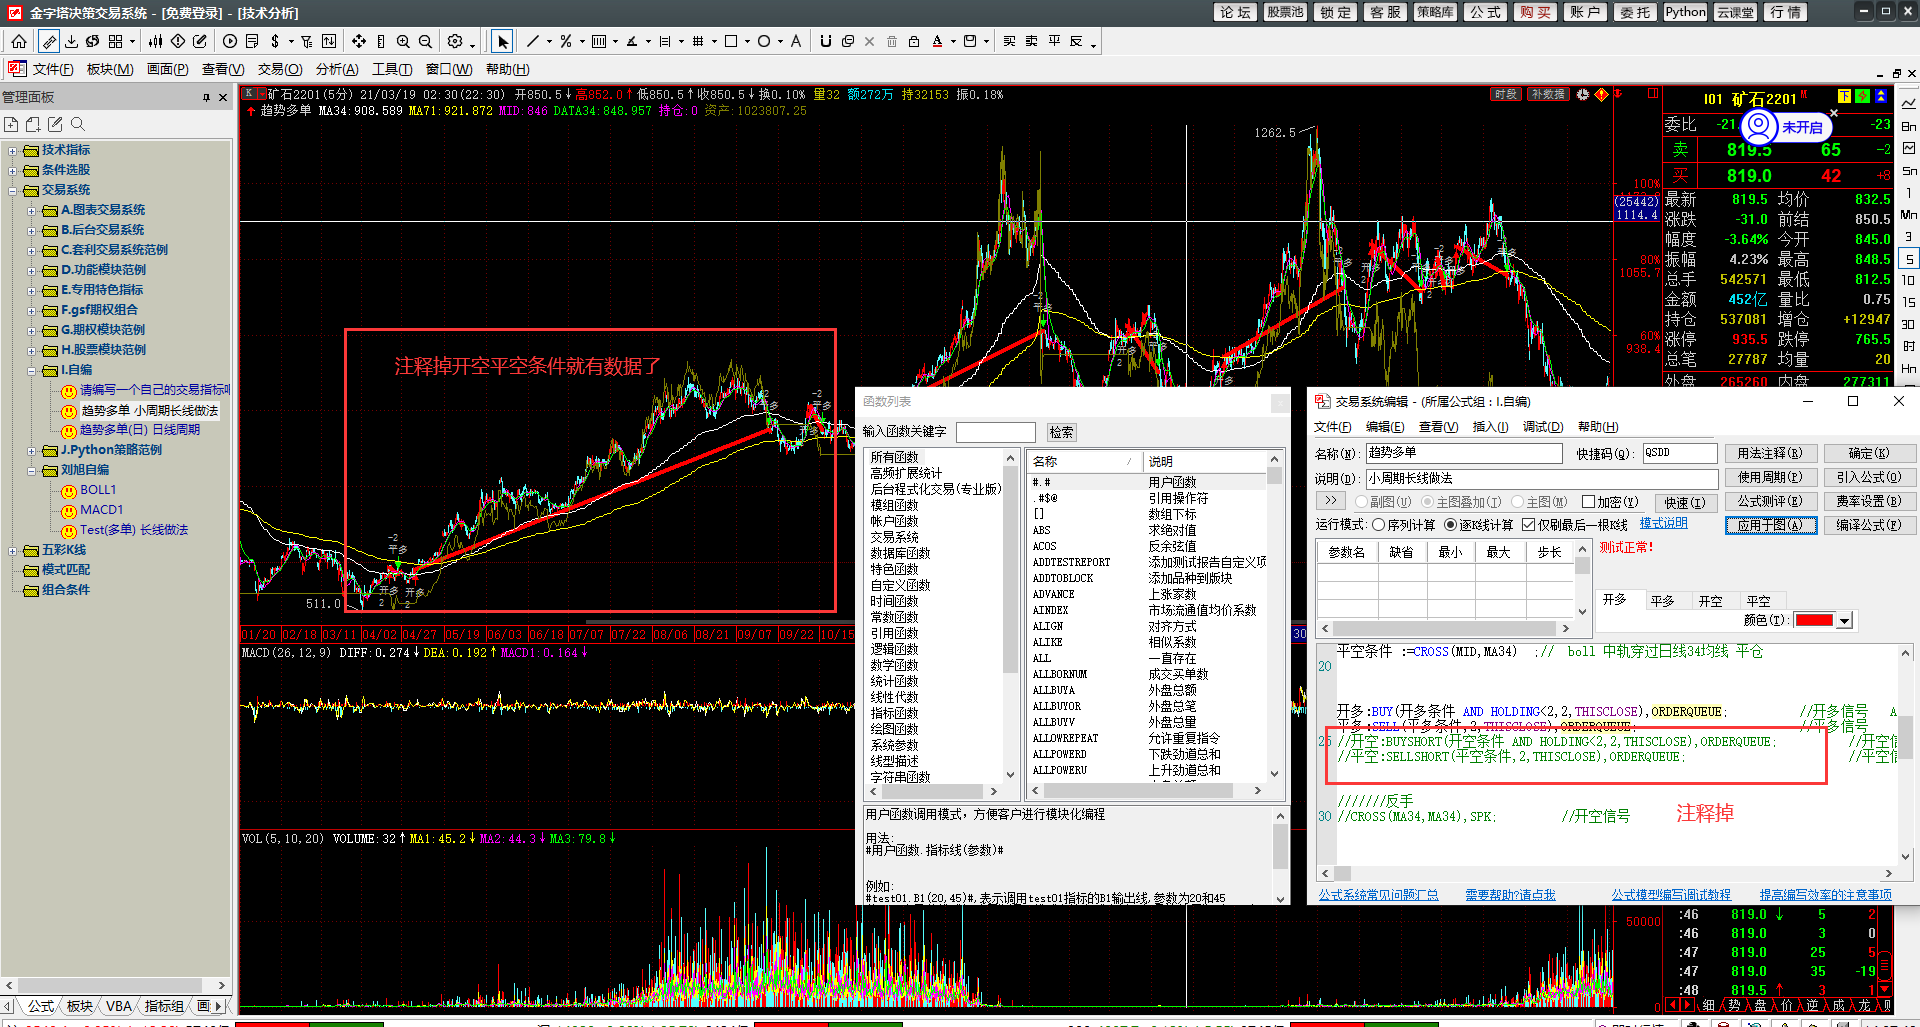The height and width of the screenshot is (1027, 1920).
Task: Click the trash delete drawings icon
Action: point(892,41)
